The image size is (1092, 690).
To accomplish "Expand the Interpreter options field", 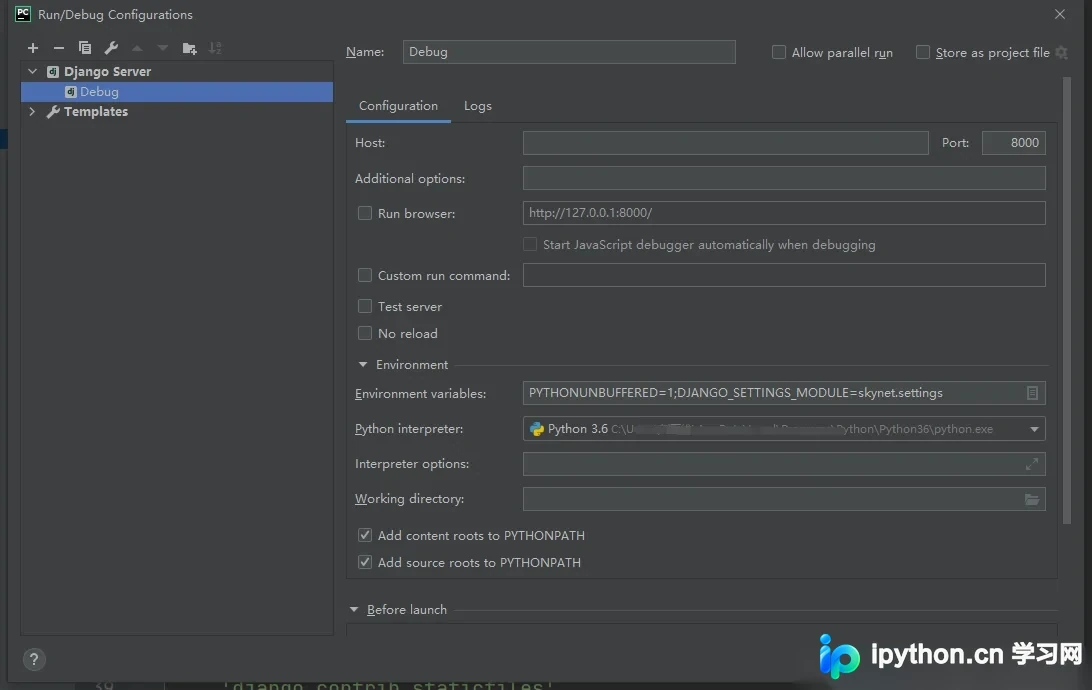I will (1032, 464).
